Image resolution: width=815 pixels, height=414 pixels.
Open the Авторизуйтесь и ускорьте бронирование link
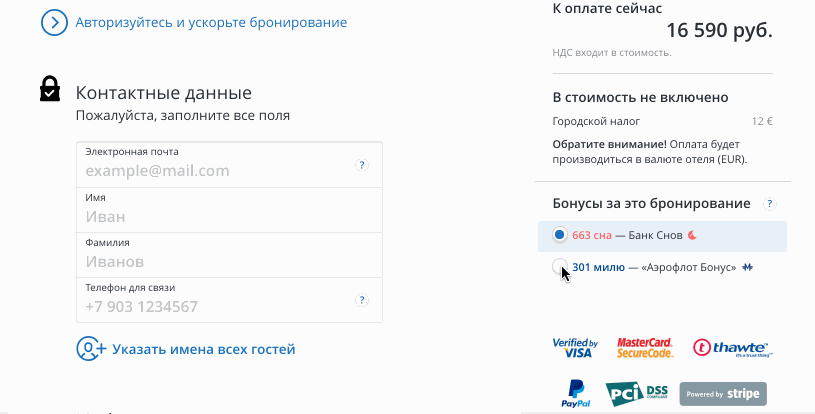click(211, 22)
